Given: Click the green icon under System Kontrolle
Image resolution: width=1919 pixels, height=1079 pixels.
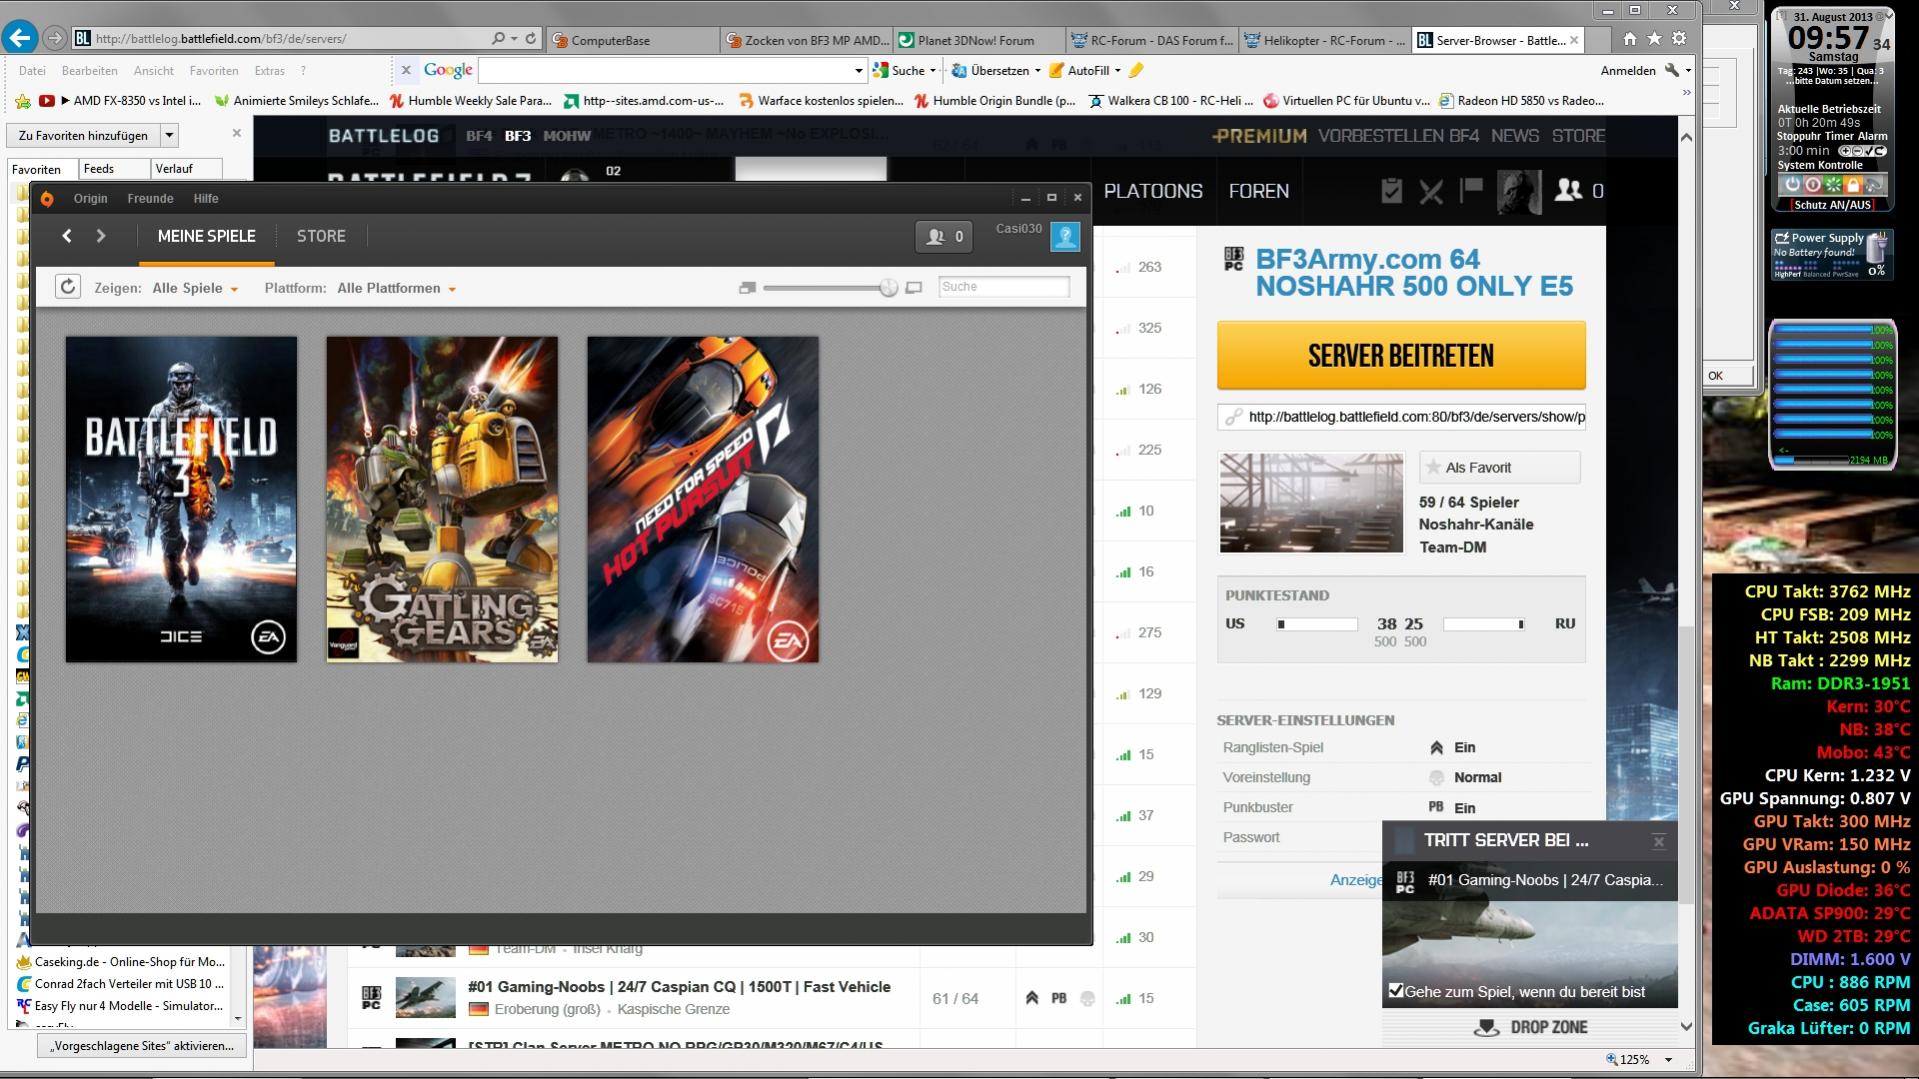Looking at the screenshot, I should click(1833, 185).
